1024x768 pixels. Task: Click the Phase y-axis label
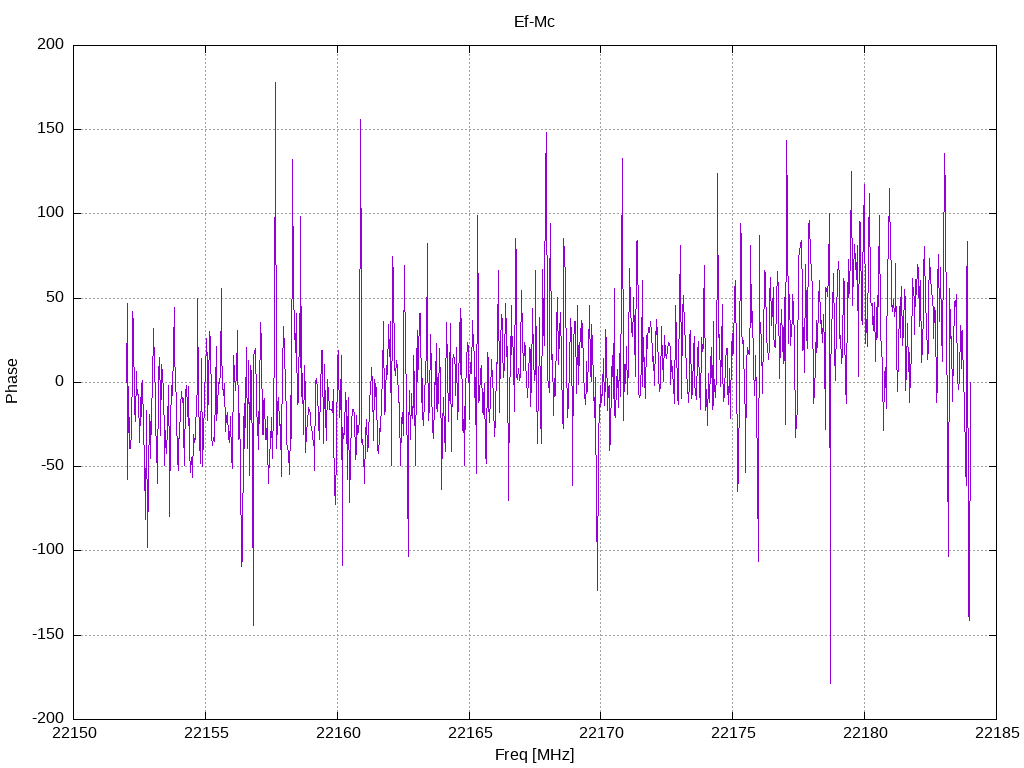(12, 381)
